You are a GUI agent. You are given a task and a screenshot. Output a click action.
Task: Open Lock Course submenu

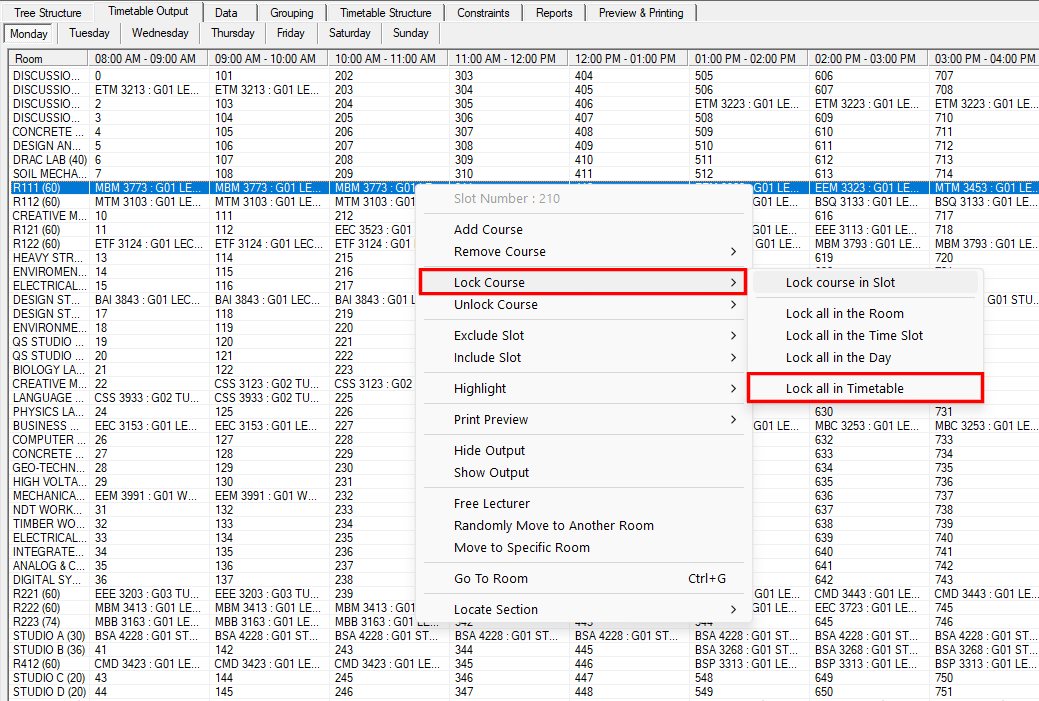coord(583,282)
